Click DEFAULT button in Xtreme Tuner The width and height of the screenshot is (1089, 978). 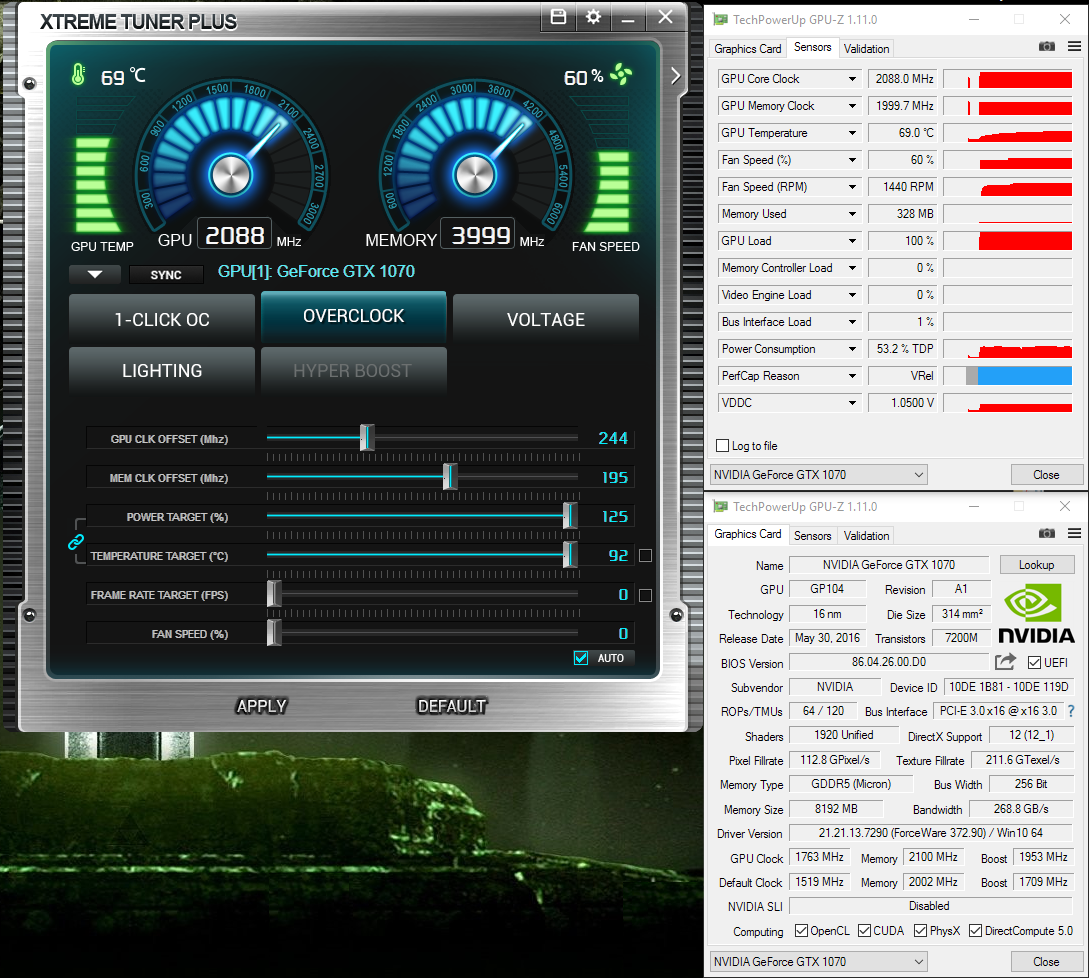click(x=451, y=706)
